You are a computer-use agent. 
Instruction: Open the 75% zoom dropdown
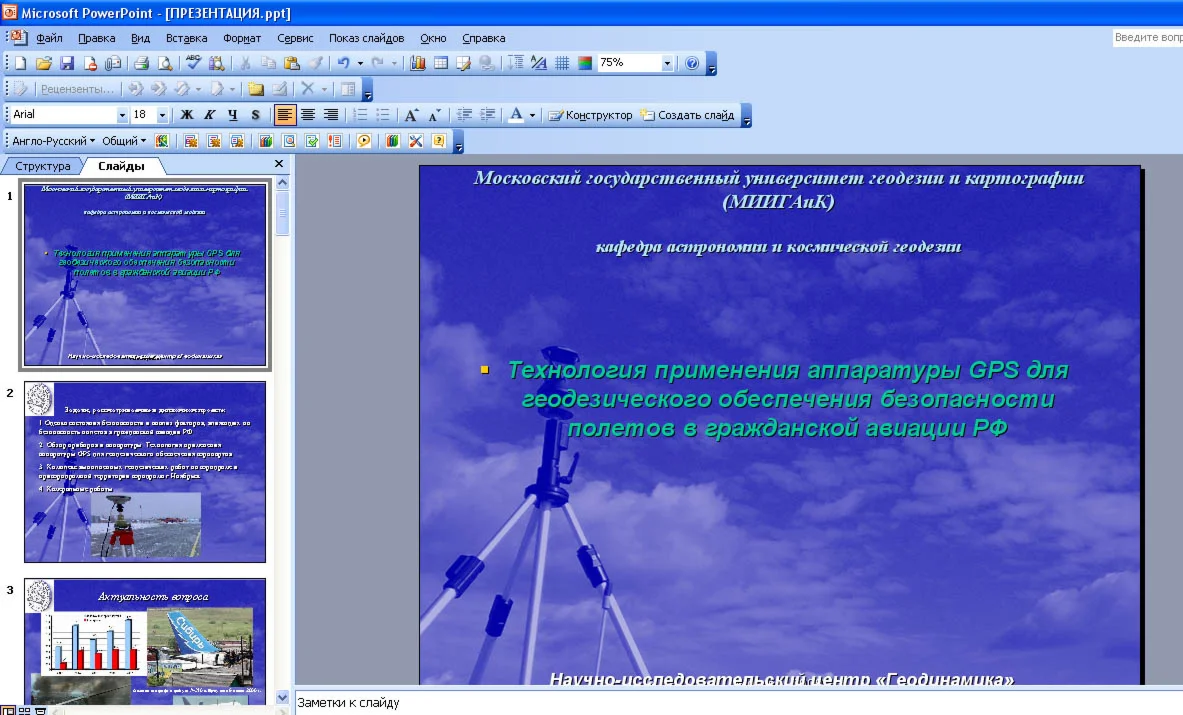click(x=667, y=63)
